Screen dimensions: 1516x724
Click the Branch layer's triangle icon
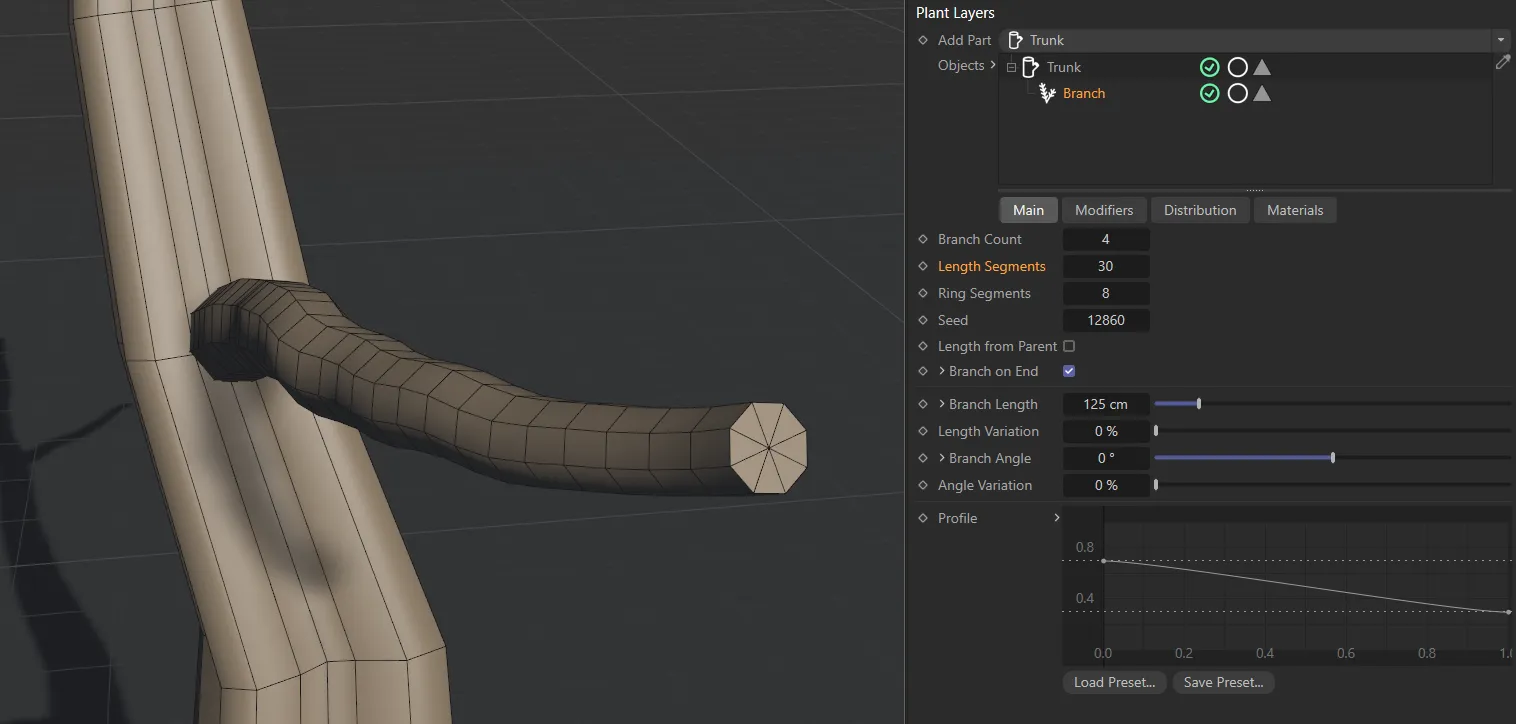pos(1262,93)
